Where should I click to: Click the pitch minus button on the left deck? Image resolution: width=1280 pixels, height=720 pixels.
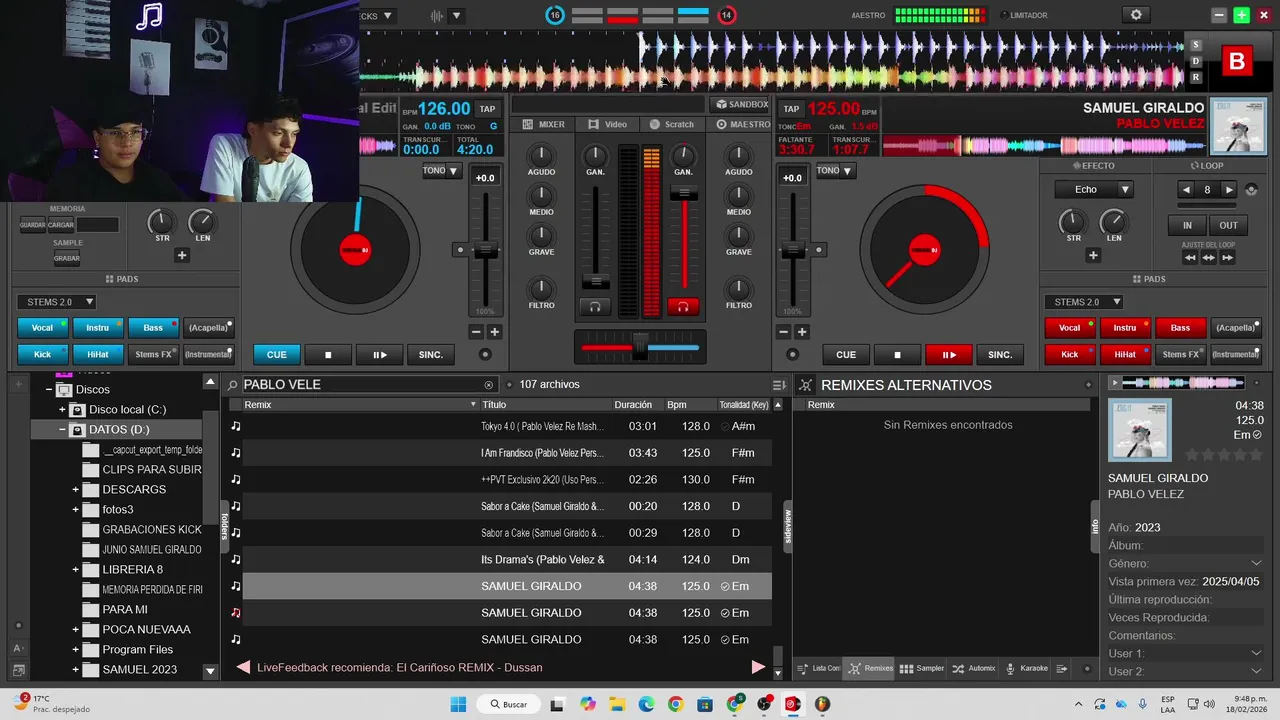pos(476,332)
